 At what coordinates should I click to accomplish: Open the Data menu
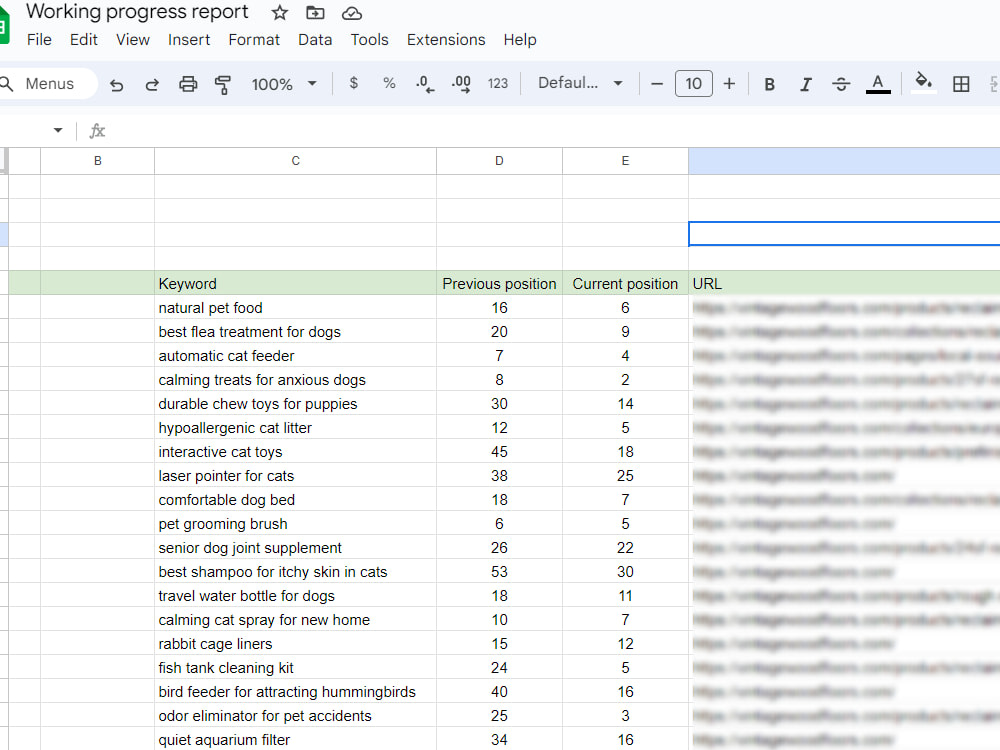click(x=315, y=40)
